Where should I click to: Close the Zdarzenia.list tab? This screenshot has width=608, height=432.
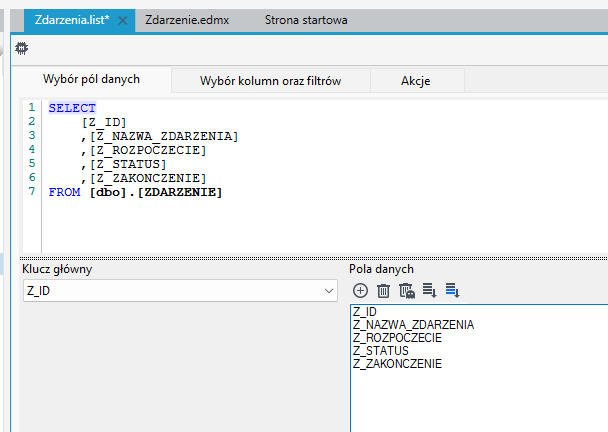coord(123,21)
